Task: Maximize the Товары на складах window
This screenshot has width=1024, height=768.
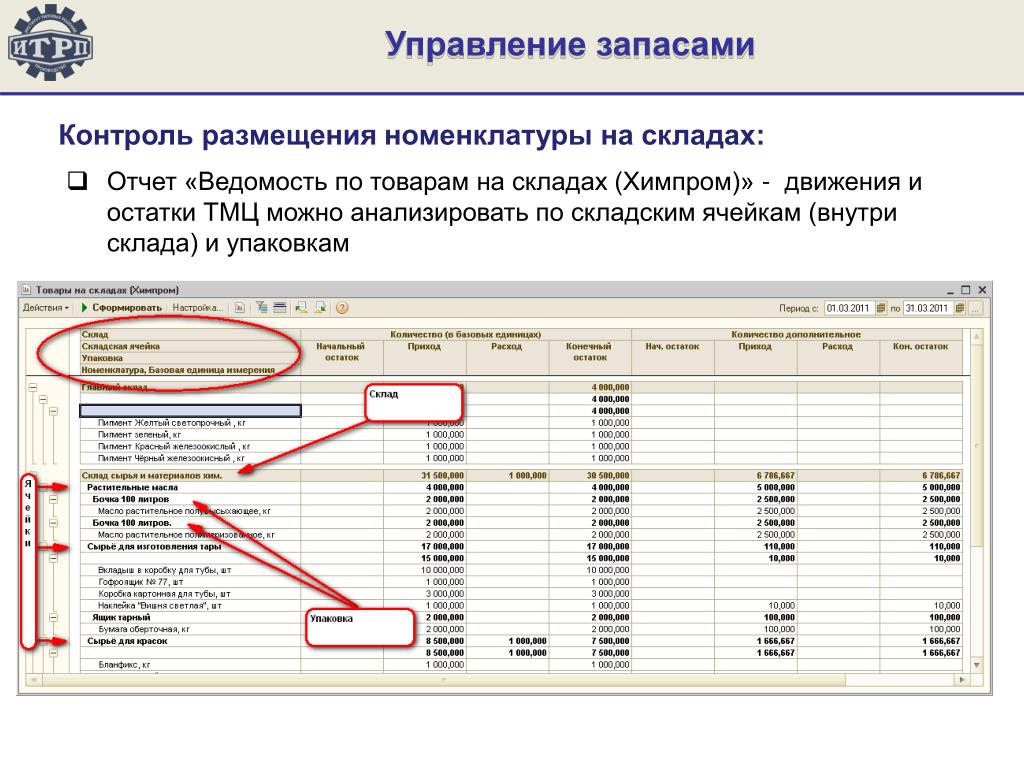Action: point(966,290)
